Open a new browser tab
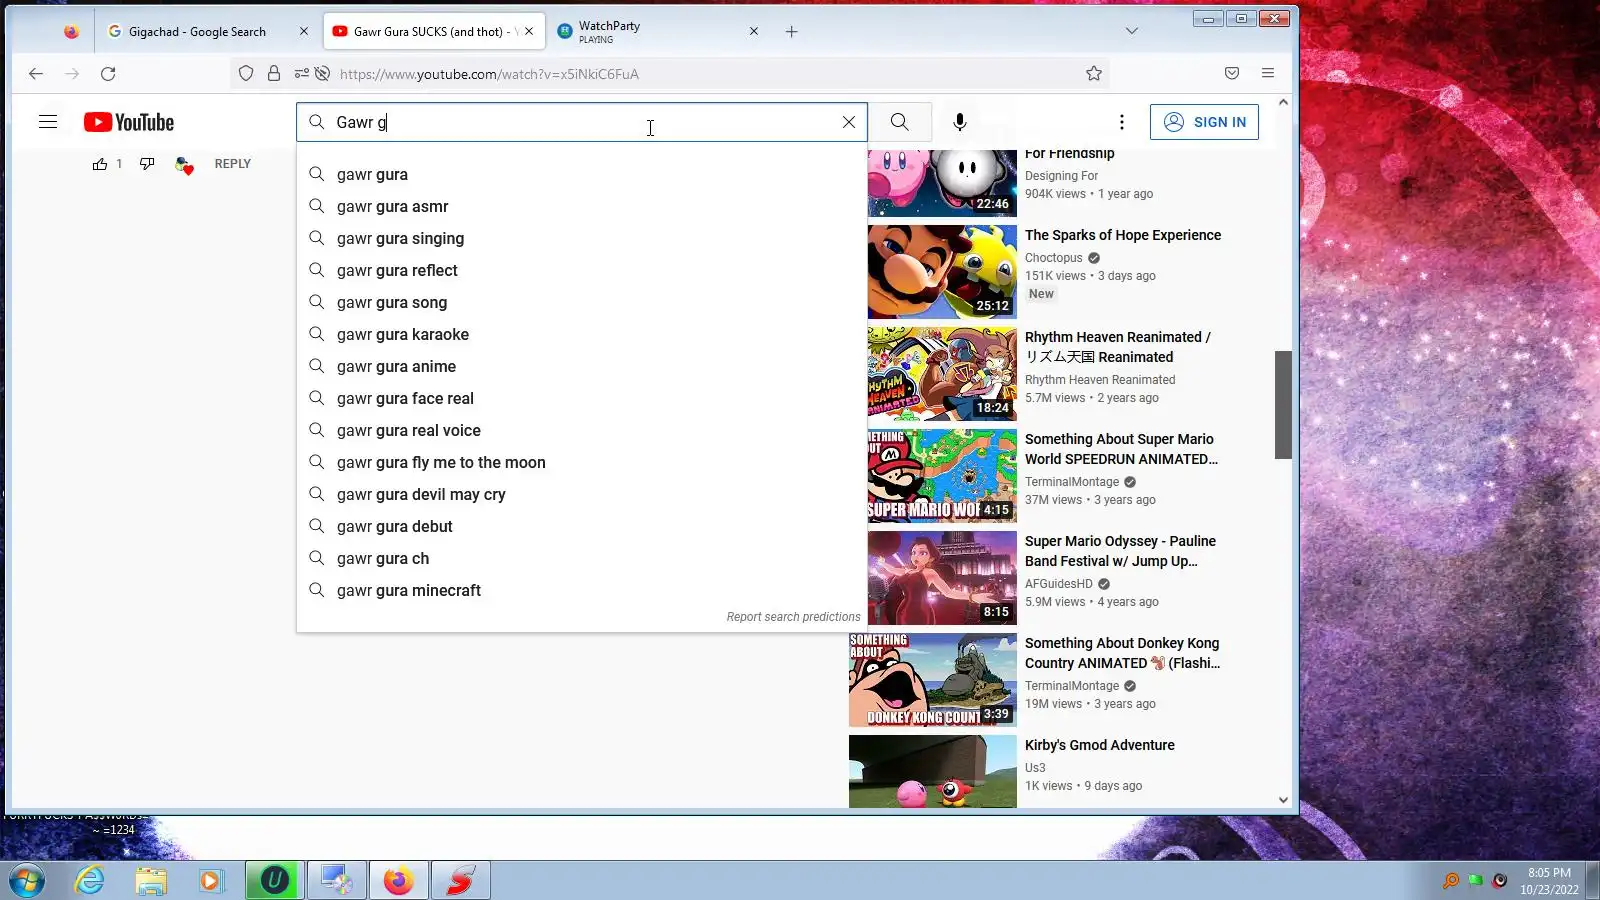1600x900 pixels. pos(792,32)
